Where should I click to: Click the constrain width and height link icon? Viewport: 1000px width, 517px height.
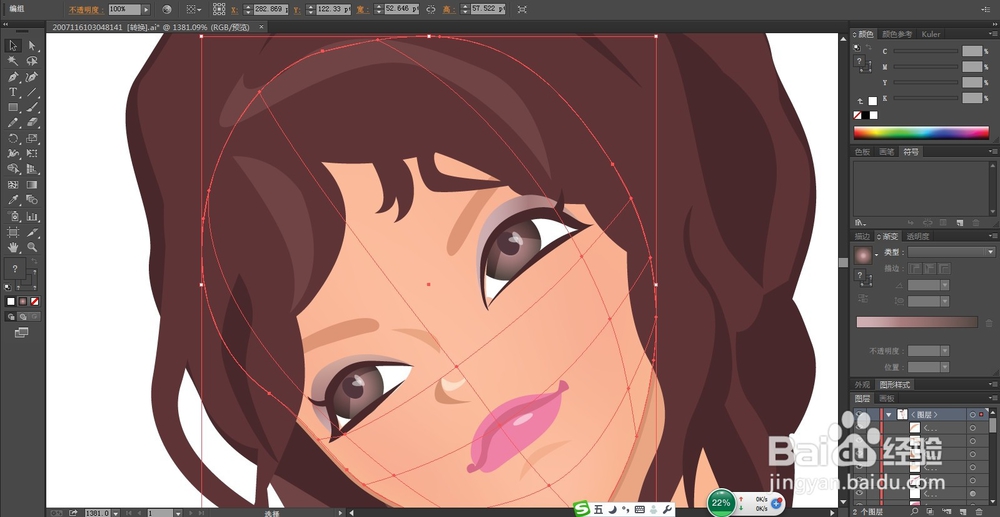coord(431,10)
